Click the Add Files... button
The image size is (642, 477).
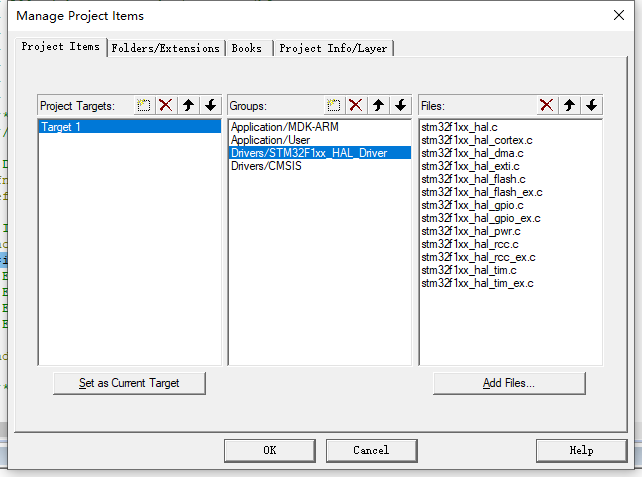[x=509, y=383]
